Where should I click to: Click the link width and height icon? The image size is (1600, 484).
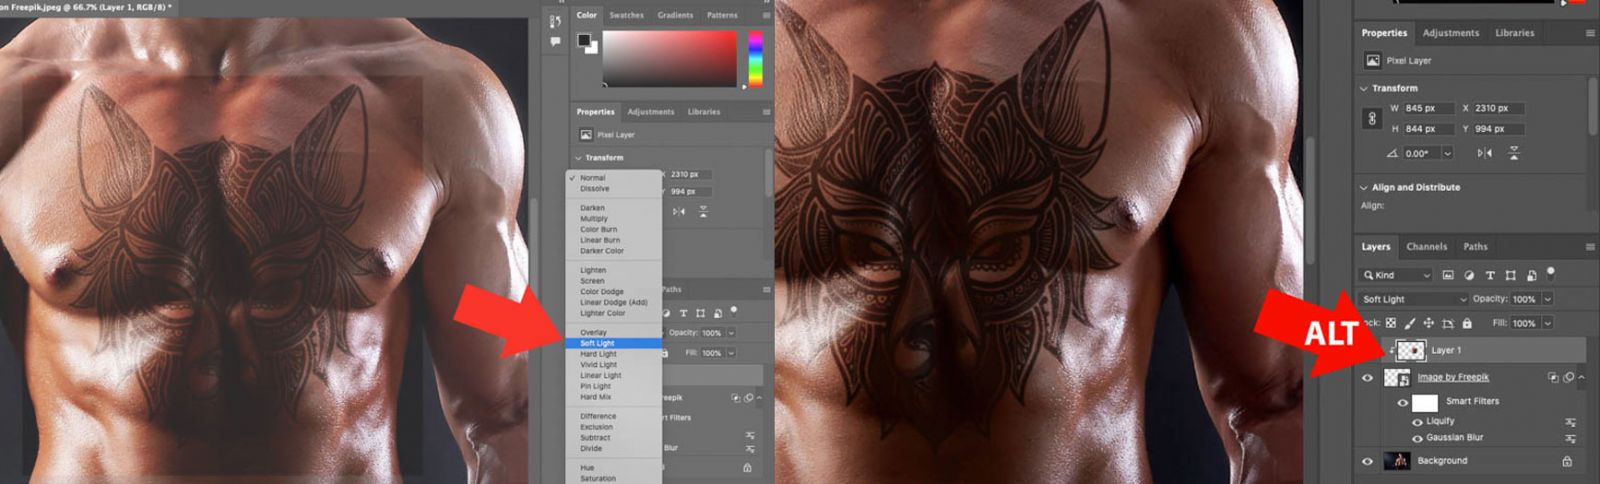(1371, 118)
